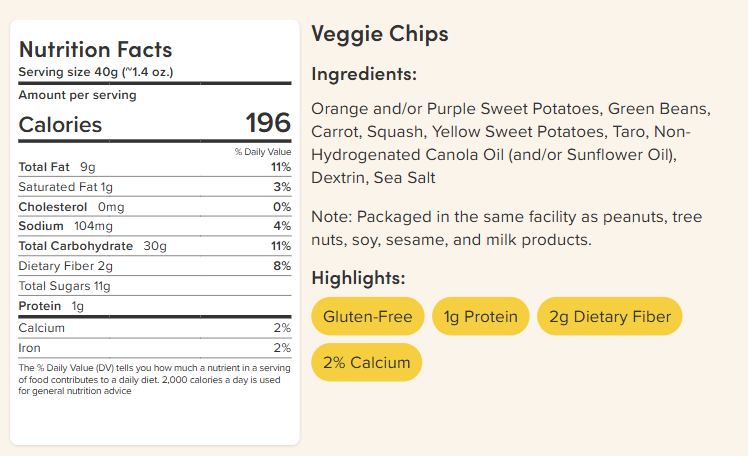This screenshot has width=748, height=456.
Task: Click the Gluten-Free highlight badge
Action: point(367,316)
